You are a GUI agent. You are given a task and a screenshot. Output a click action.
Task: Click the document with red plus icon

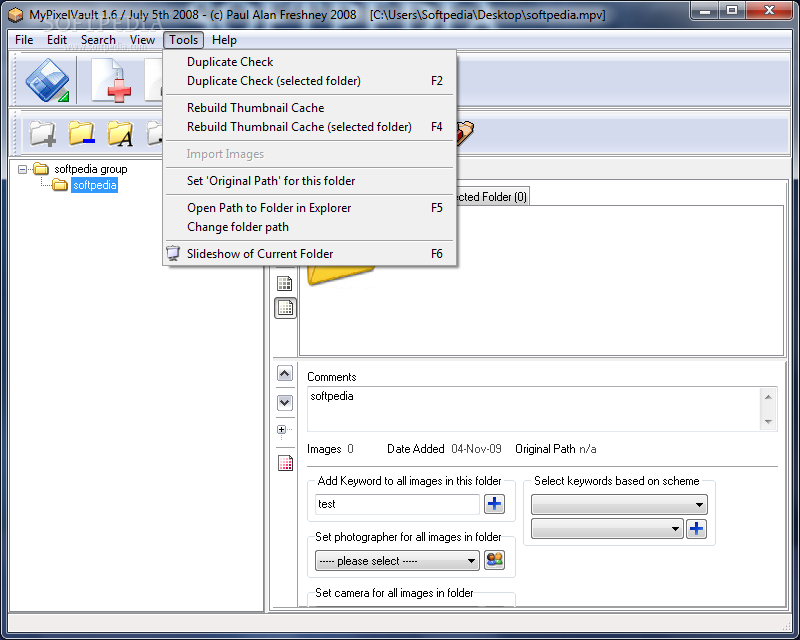coord(111,80)
